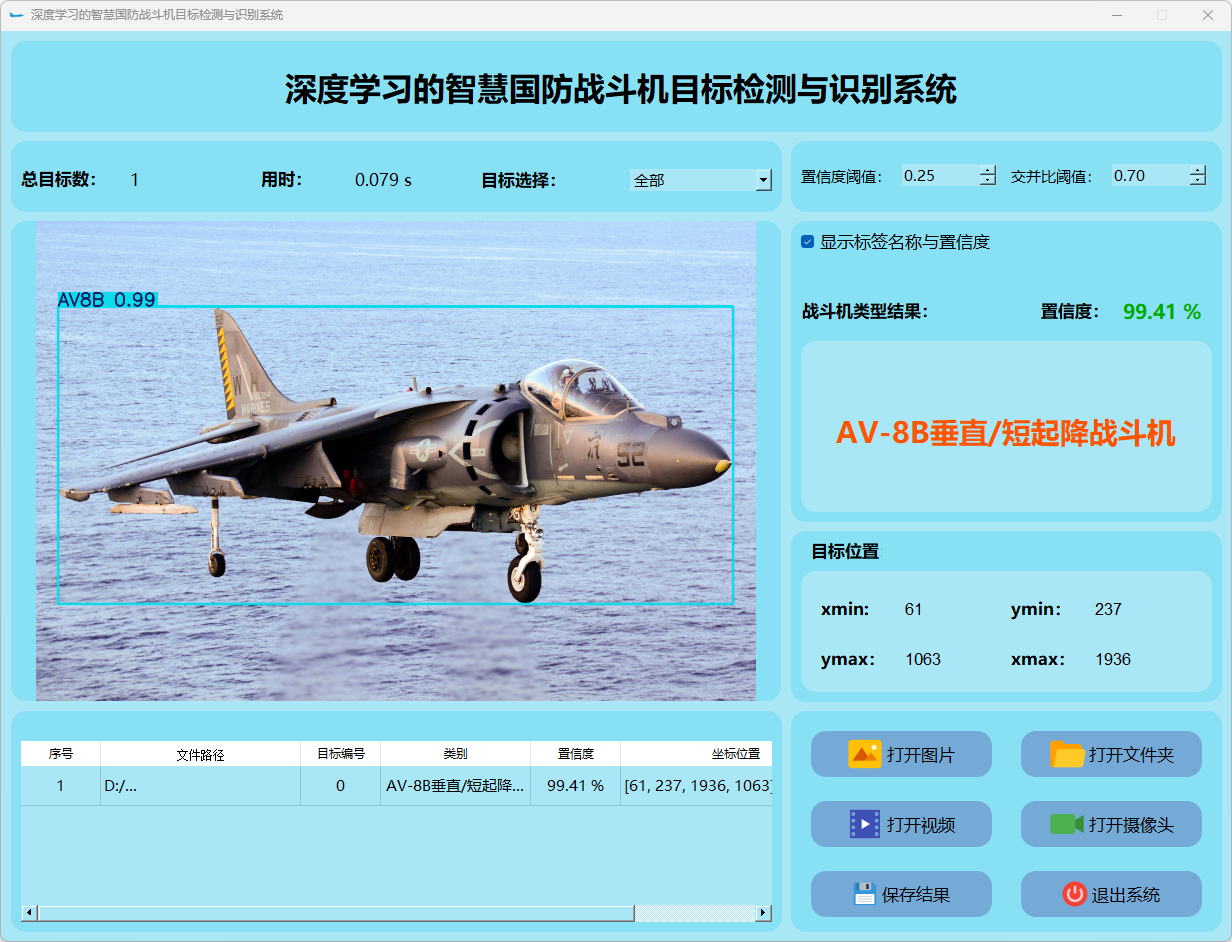
Task: Click the red power icon on 退出系统
Action: coord(1074,894)
